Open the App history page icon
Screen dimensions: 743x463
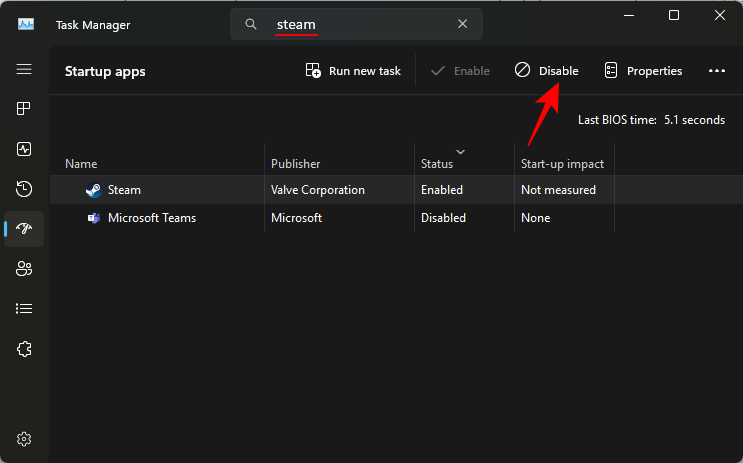tap(24, 189)
